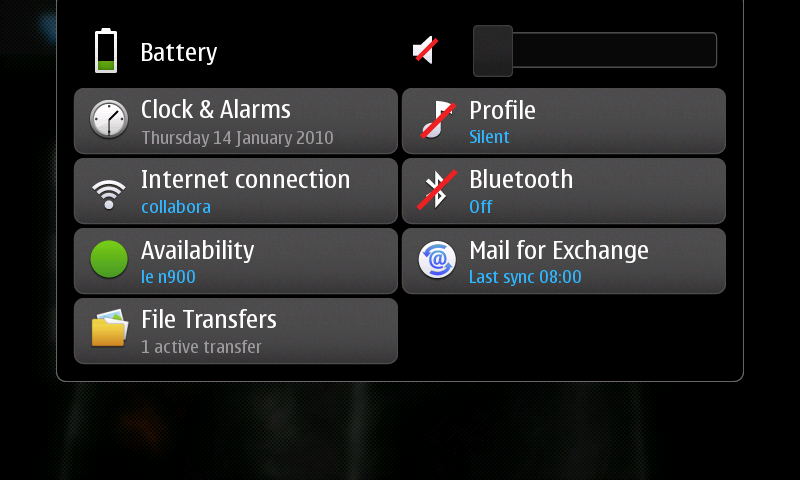The image size is (800, 480).
Task: Open Clock & Alarms settings
Action: pyautogui.click(x=236, y=121)
